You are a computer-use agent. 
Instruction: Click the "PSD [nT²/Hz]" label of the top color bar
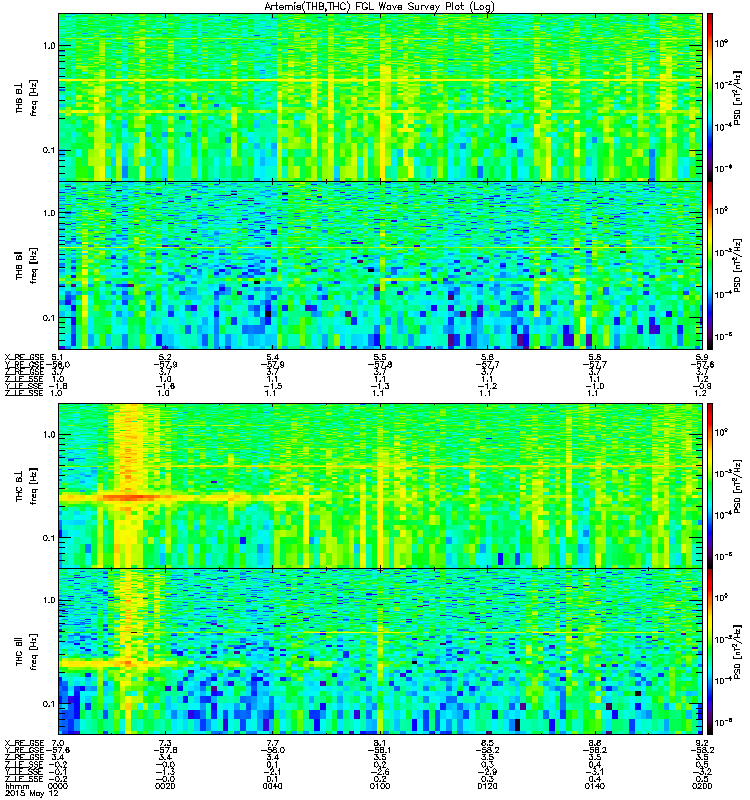(x=736, y=97)
